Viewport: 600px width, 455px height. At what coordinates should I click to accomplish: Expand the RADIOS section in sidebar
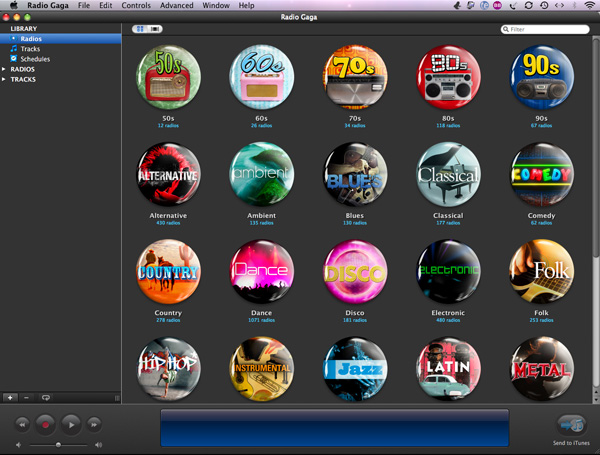click(x=4, y=69)
